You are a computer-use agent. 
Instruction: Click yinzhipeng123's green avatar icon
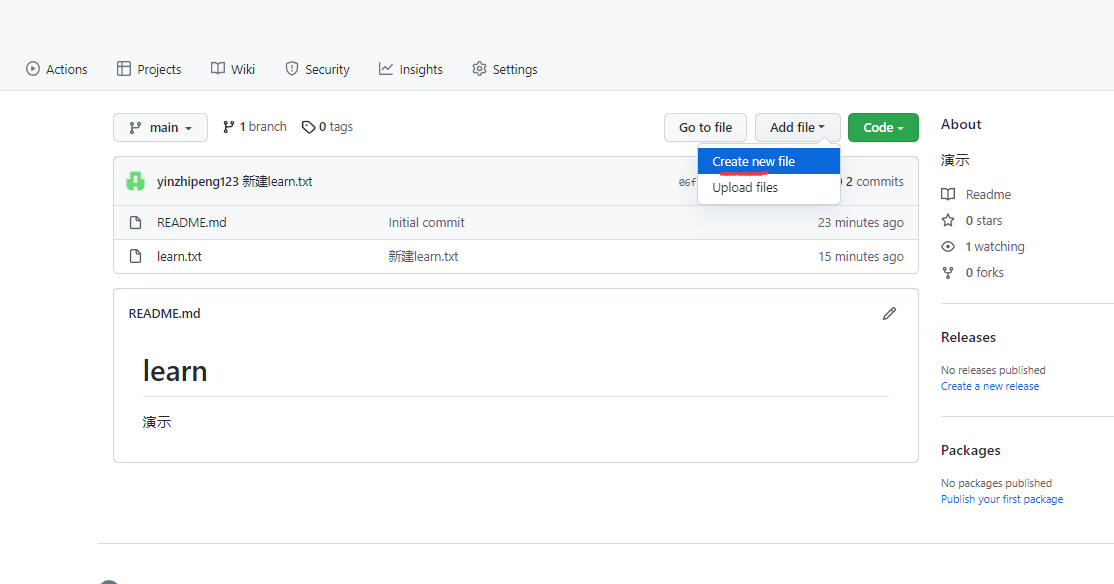(x=135, y=181)
